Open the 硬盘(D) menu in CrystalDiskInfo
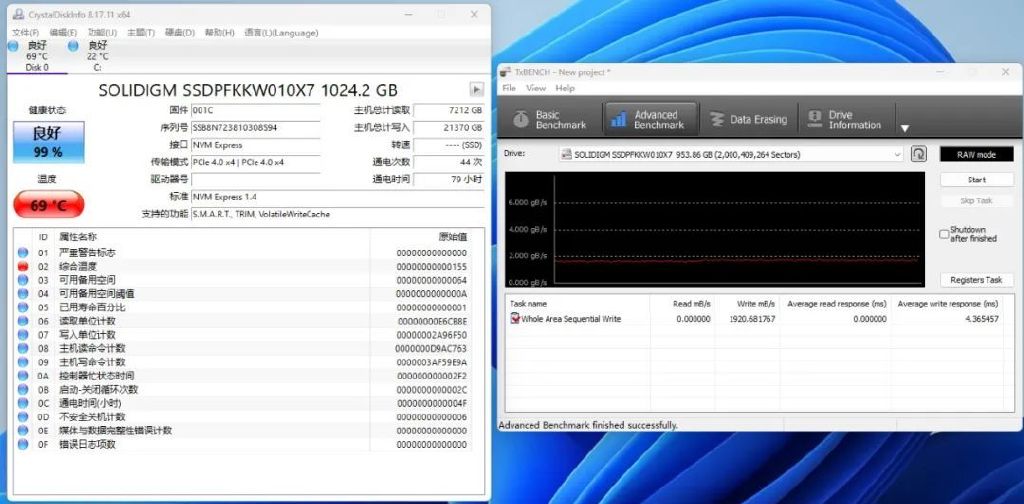Viewport: 1024px width, 504px height. 180,33
